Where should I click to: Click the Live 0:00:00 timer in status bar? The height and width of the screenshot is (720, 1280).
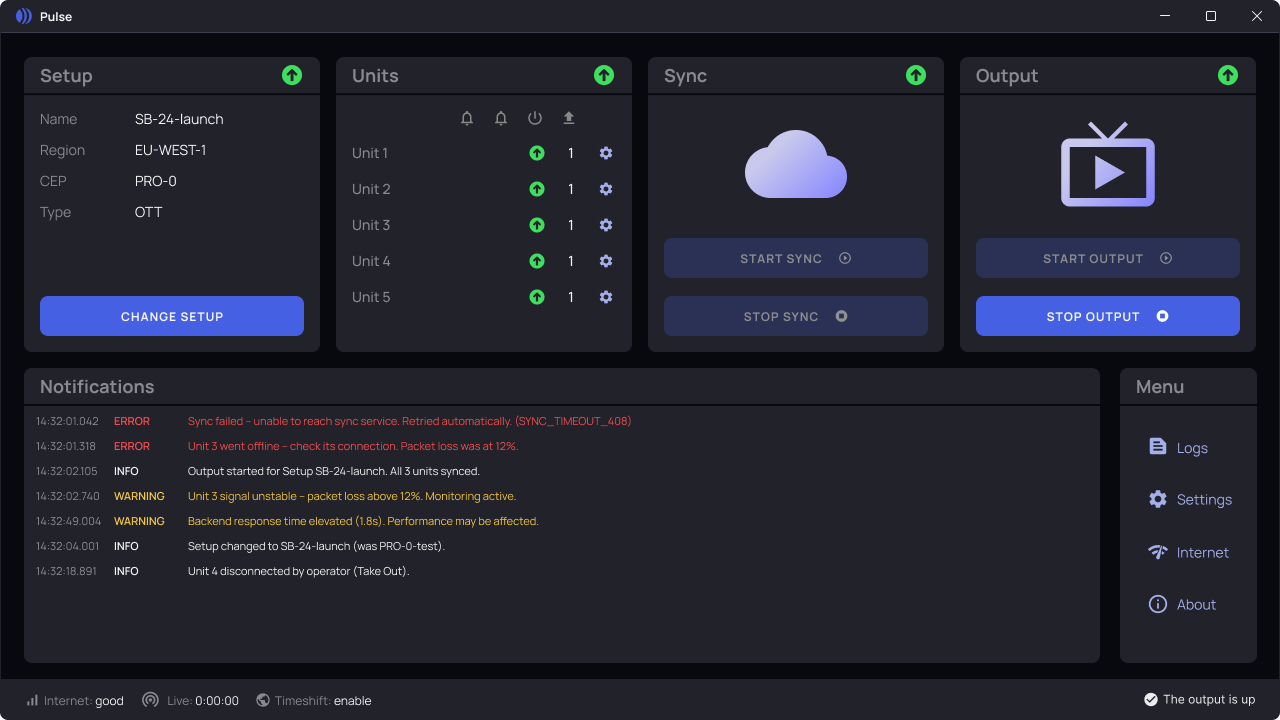pos(190,701)
